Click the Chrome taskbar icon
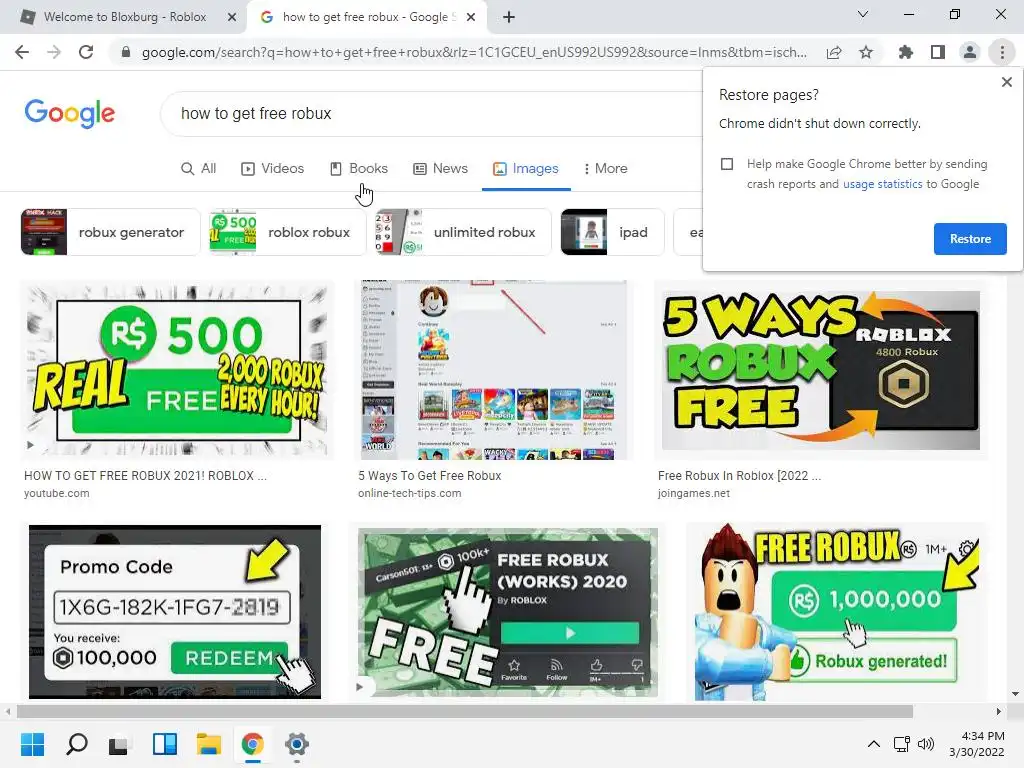The width and height of the screenshot is (1024, 768). point(252,744)
